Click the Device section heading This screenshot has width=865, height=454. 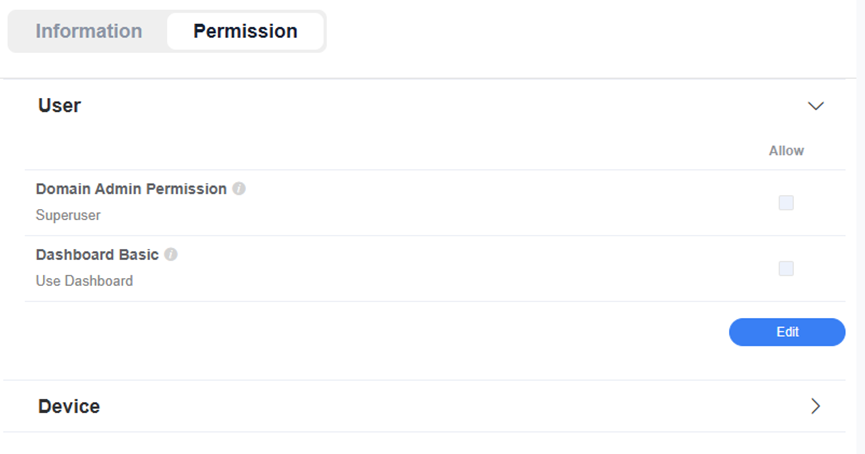69,407
